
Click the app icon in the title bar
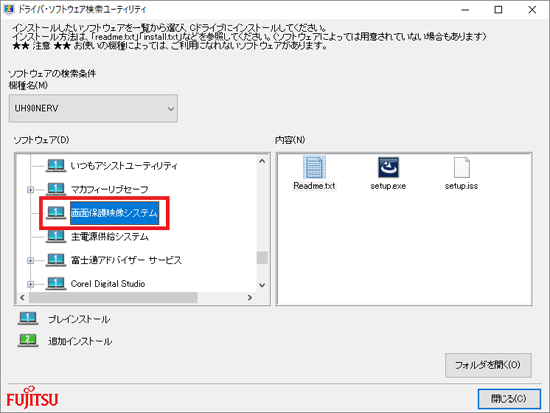pyautogui.click(x=9, y=9)
